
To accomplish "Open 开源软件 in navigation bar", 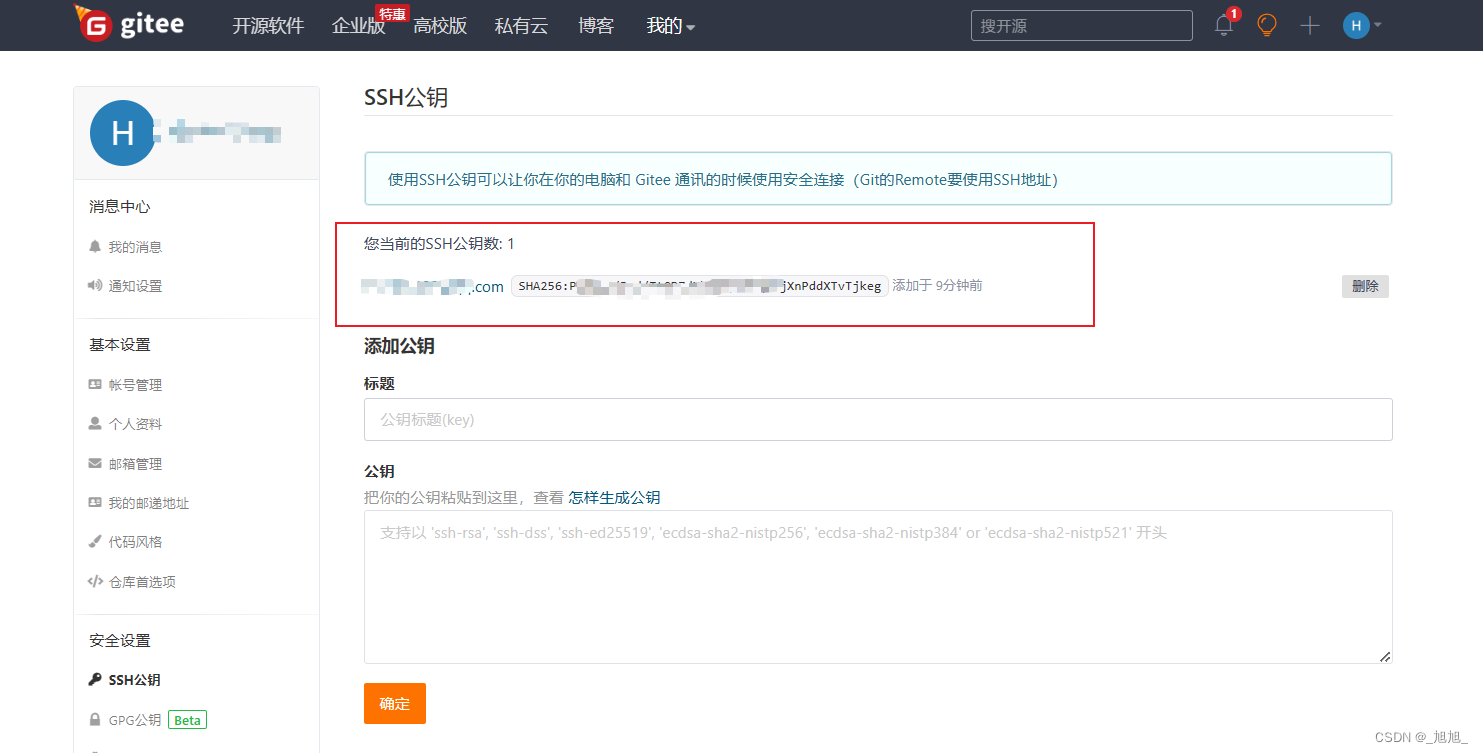I will click(268, 26).
